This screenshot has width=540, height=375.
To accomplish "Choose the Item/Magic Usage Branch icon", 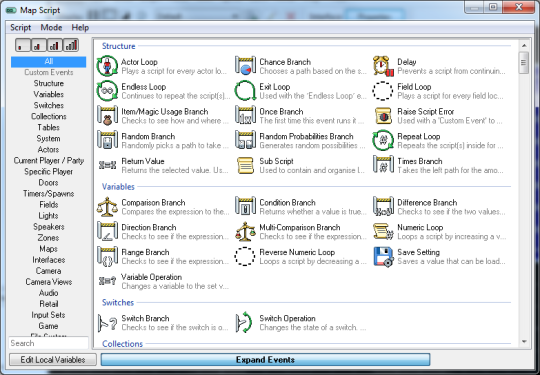I will pyautogui.click(x=107, y=115).
